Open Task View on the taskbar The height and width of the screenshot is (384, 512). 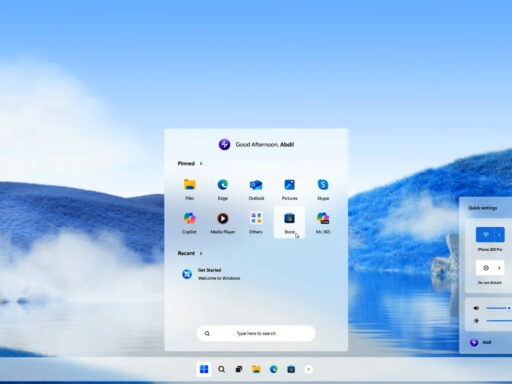(239, 369)
